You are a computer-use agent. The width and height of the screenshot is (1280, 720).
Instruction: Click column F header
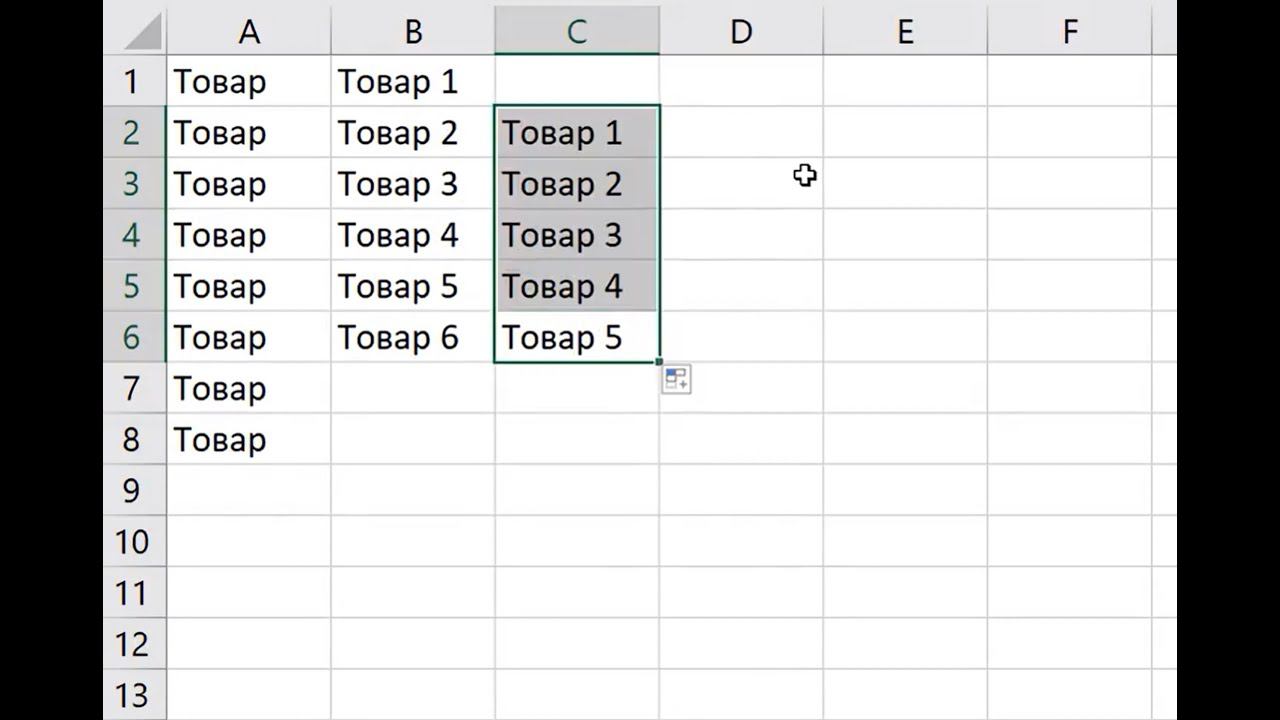pos(1069,32)
